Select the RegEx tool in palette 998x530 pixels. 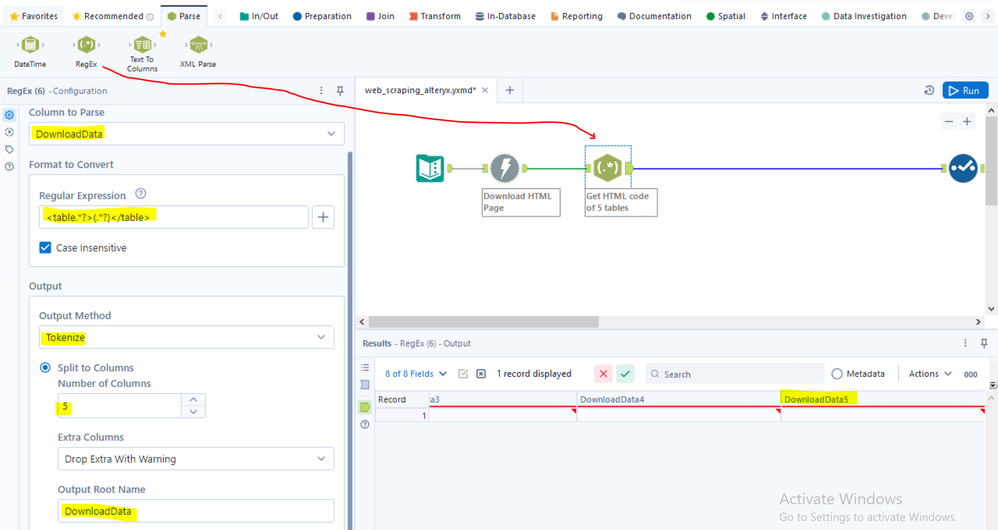click(86, 51)
